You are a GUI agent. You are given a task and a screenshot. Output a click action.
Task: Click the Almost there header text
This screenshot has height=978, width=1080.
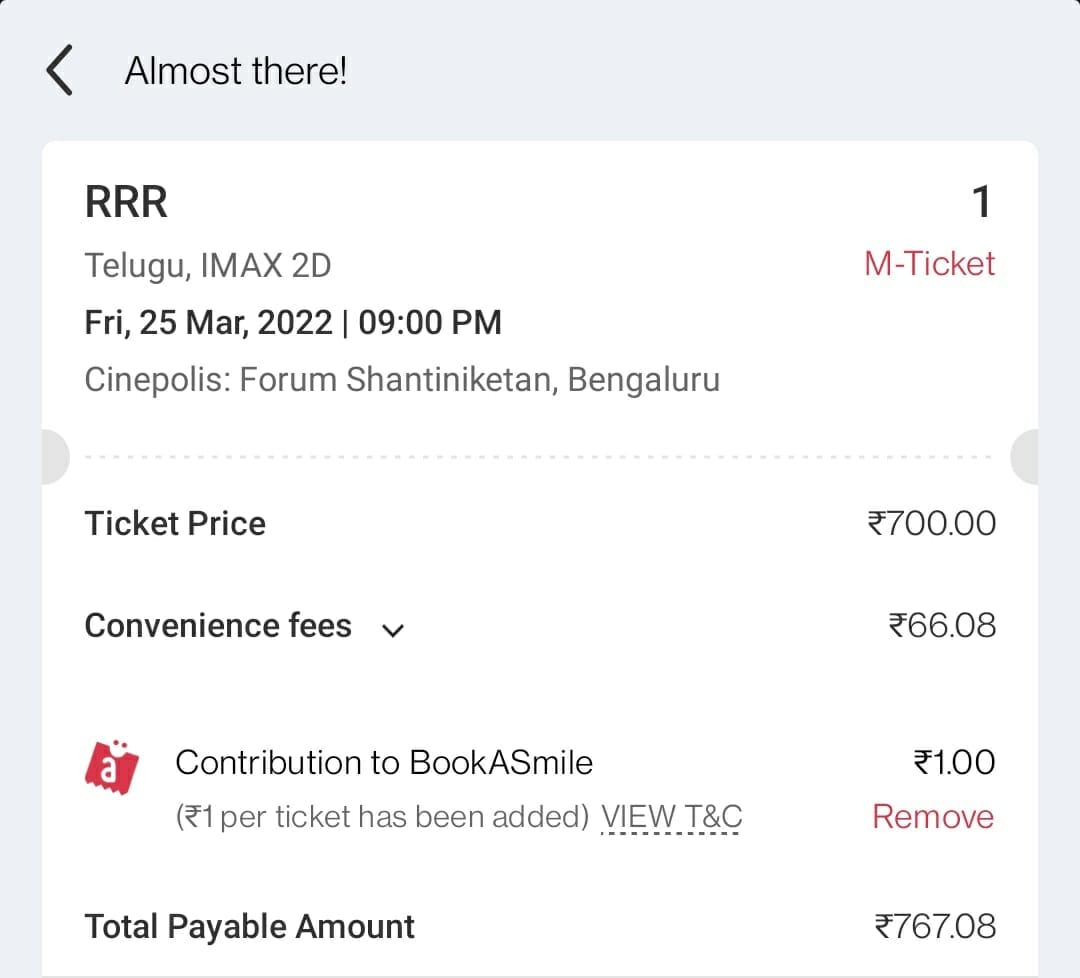pos(236,70)
